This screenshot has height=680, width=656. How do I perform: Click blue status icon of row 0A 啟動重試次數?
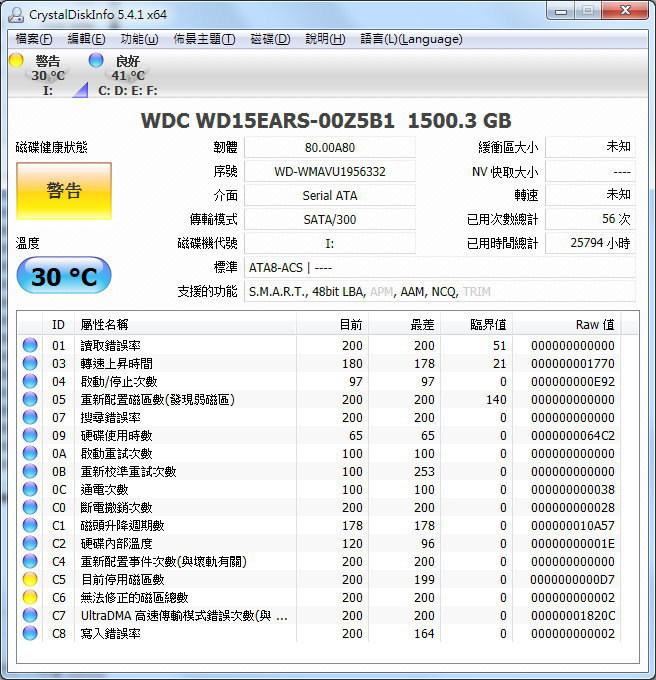[30, 453]
